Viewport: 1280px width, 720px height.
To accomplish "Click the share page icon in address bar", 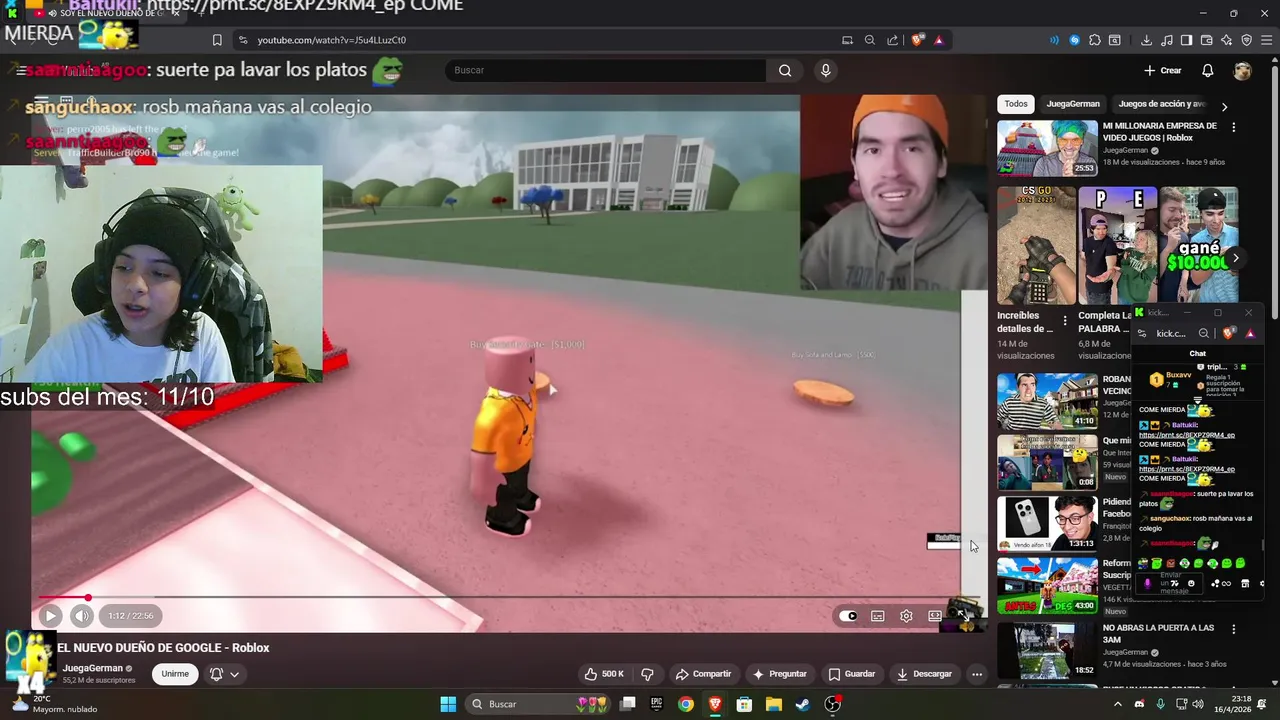I will click(x=892, y=40).
